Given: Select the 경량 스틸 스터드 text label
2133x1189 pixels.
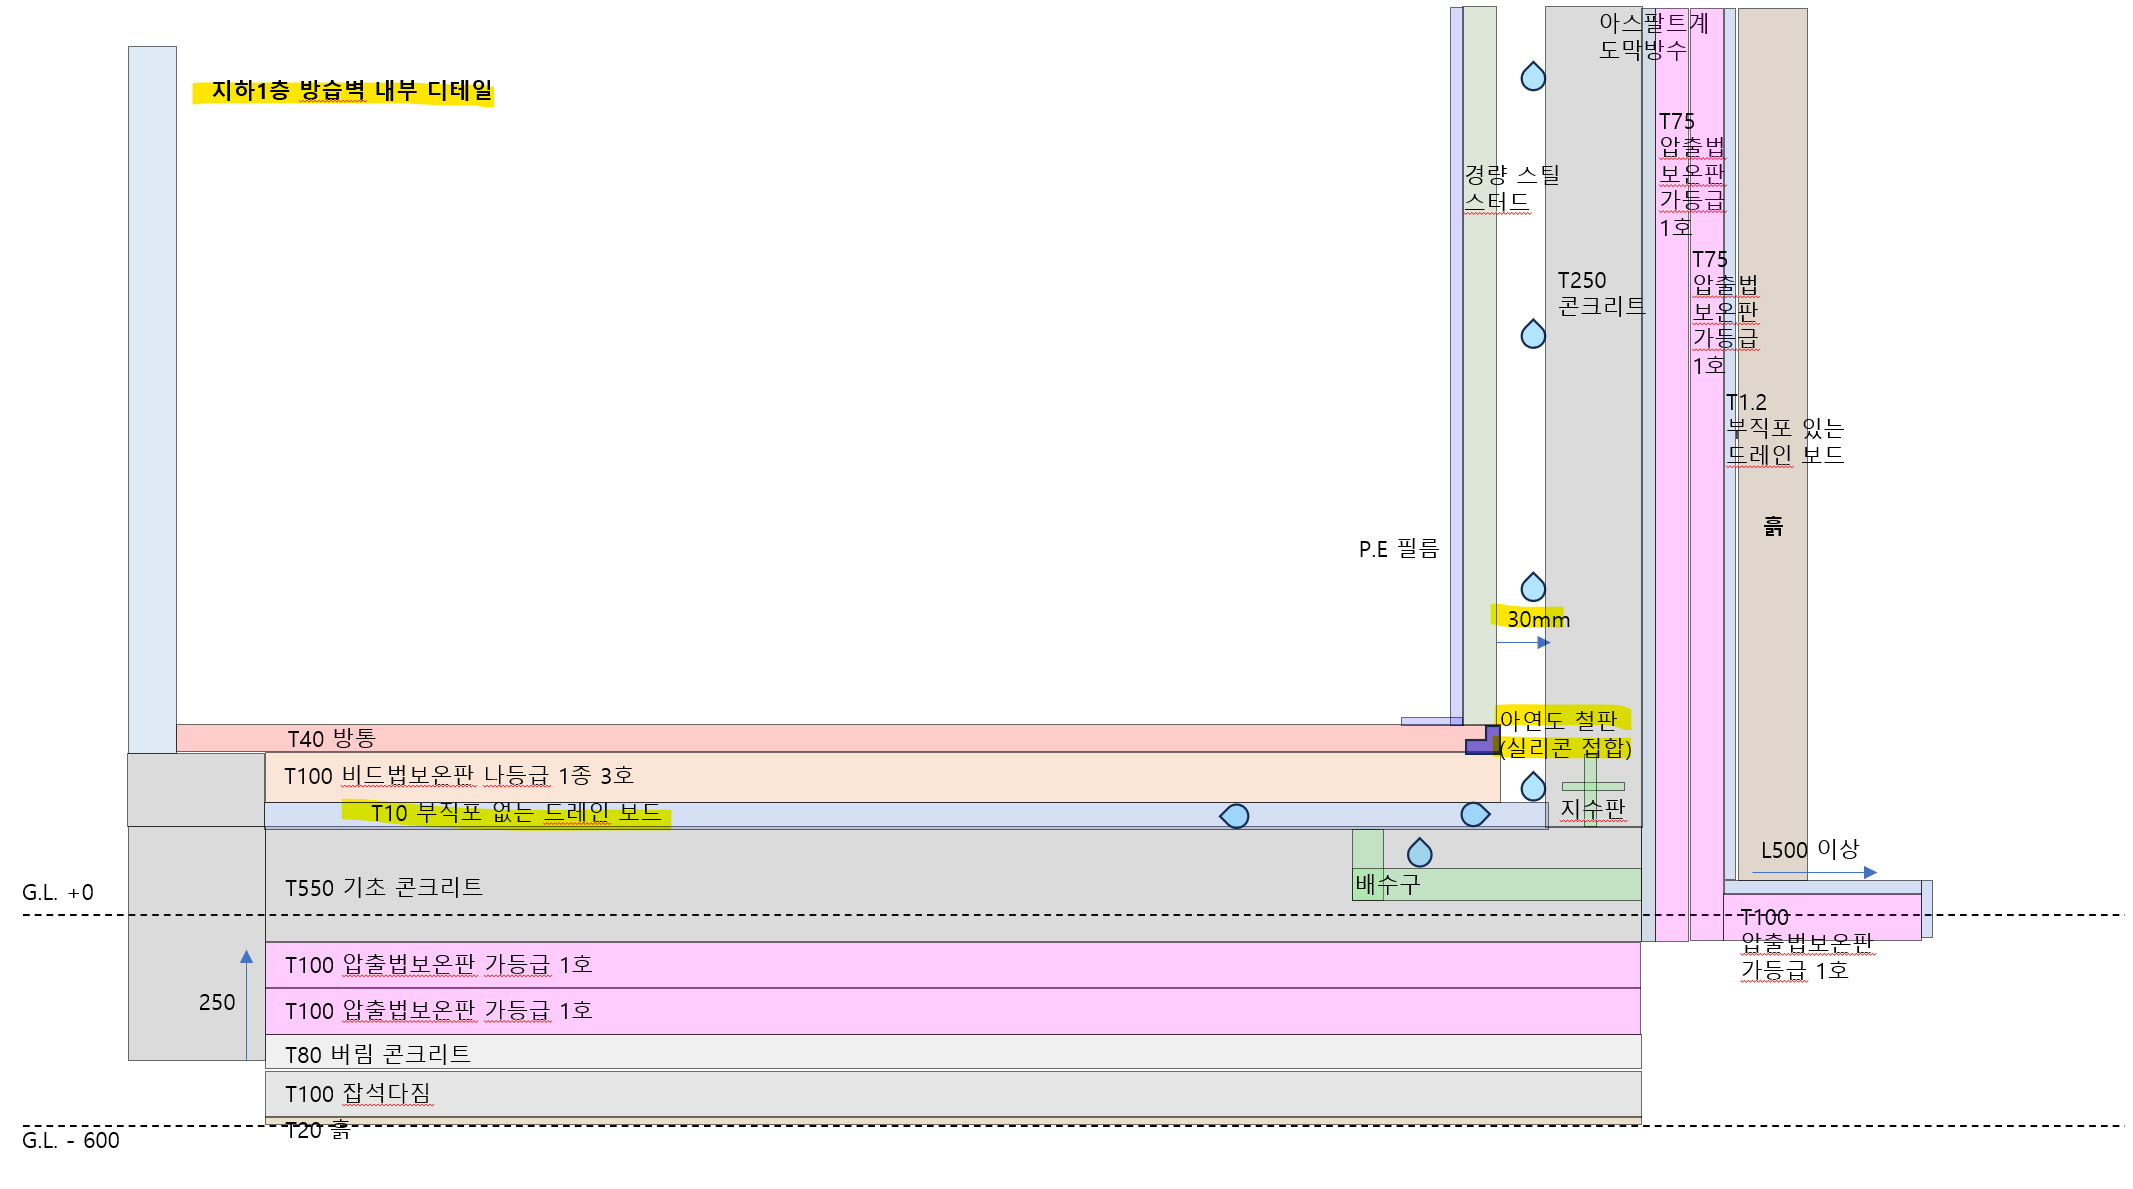Looking at the screenshot, I should pos(1511,188).
